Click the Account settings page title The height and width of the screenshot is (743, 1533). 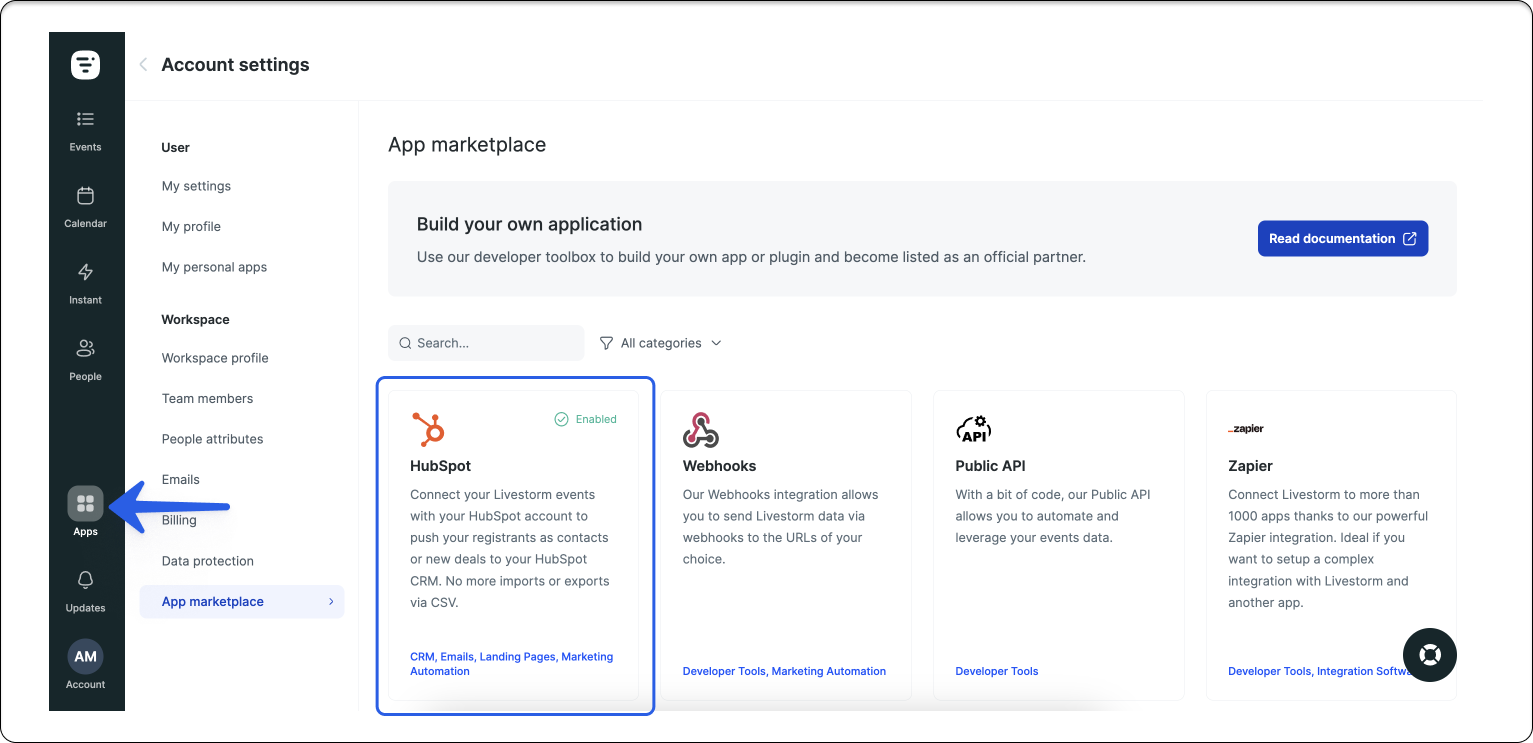pos(235,65)
